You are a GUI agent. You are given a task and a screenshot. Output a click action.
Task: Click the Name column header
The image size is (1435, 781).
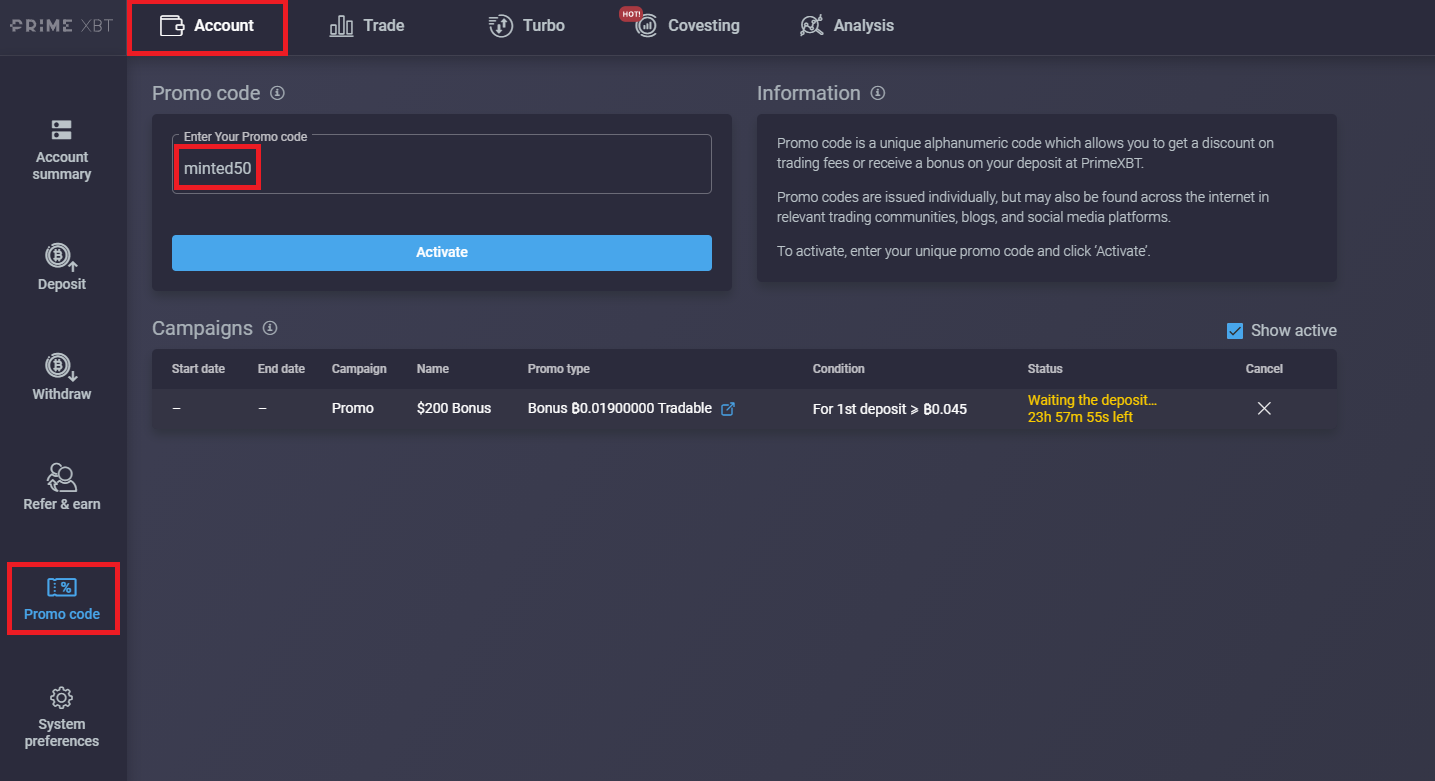click(433, 369)
